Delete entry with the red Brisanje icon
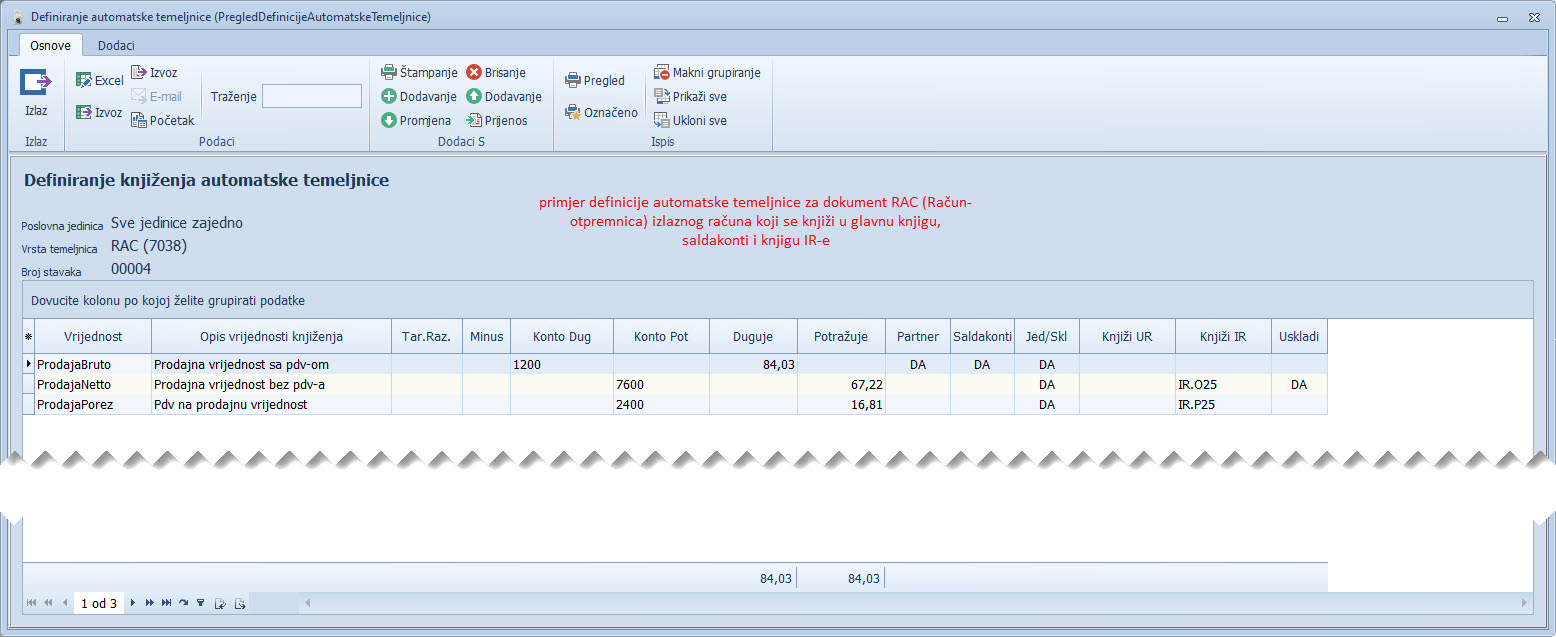The image size is (1556, 637). click(x=474, y=73)
